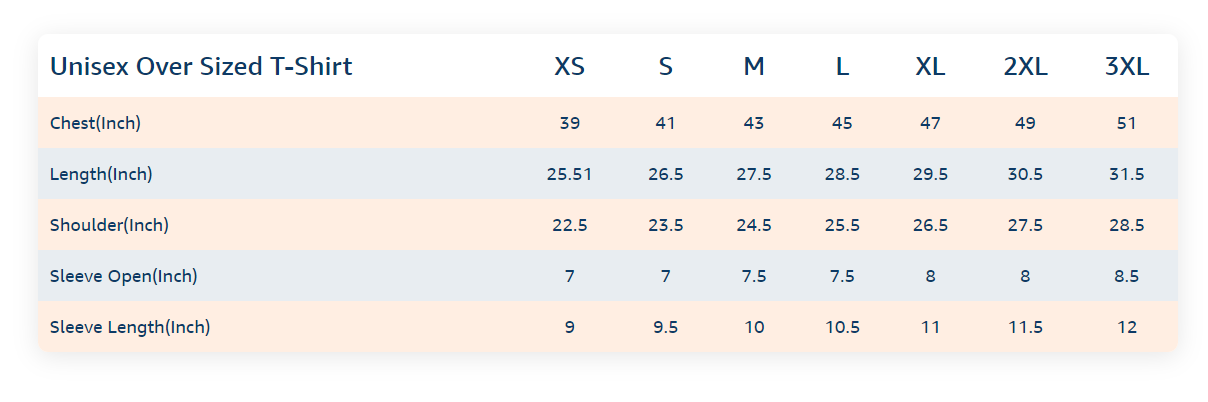Viewport: 1208px width, 402px height.
Task: Select the Sleeve Open(Inch) row label
Action: click(124, 276)
